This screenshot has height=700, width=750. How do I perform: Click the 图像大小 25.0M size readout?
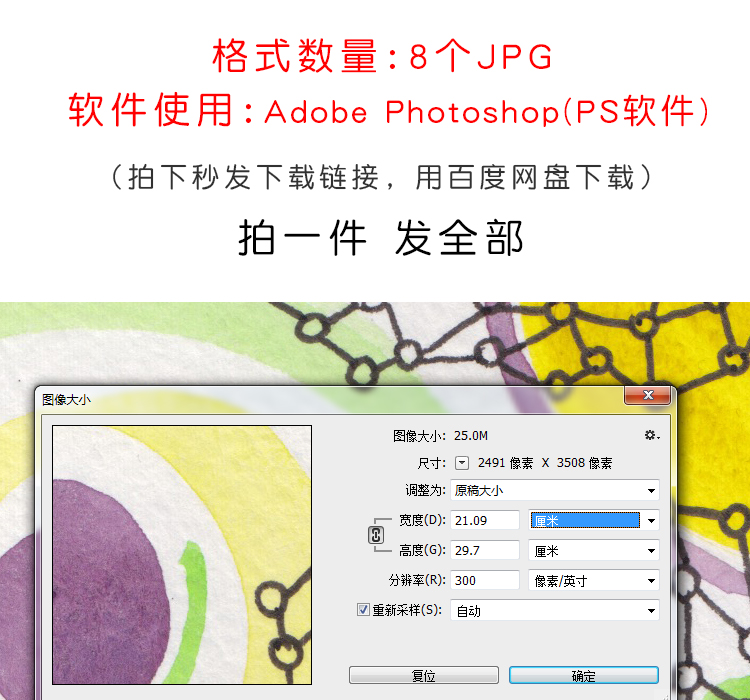[x=441, y=436]
